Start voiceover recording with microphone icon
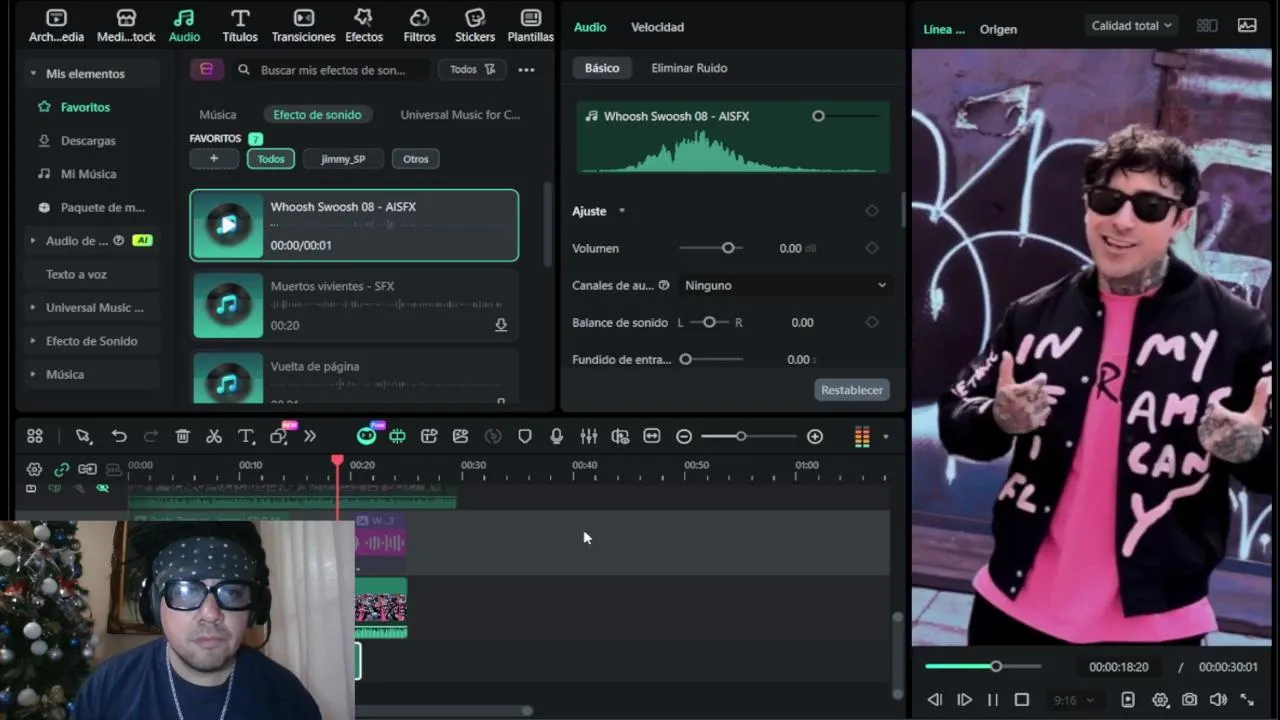 [556, 436]
